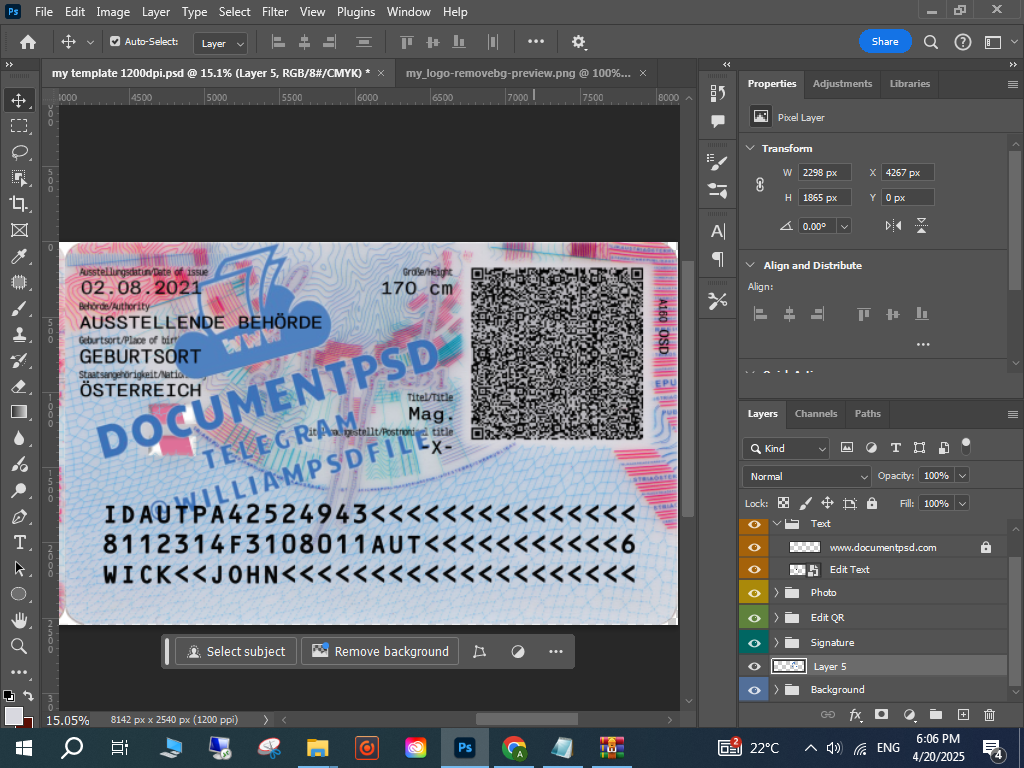Toggle the width-height link constraint
The width and height of the screenshot is (1024, 768).
[x=760, y=185]
